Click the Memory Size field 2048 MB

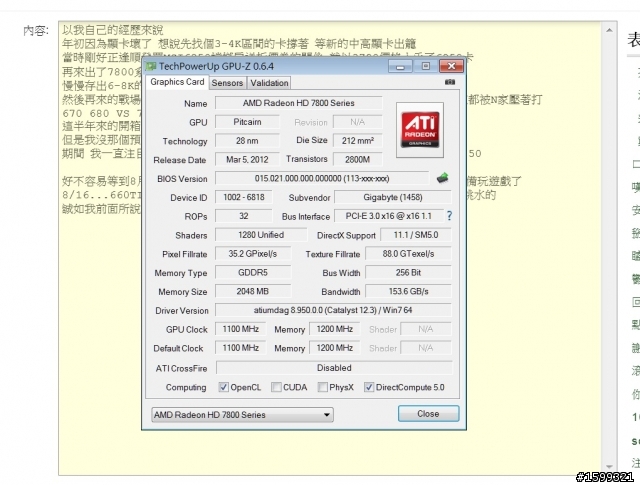click(253, 291)
